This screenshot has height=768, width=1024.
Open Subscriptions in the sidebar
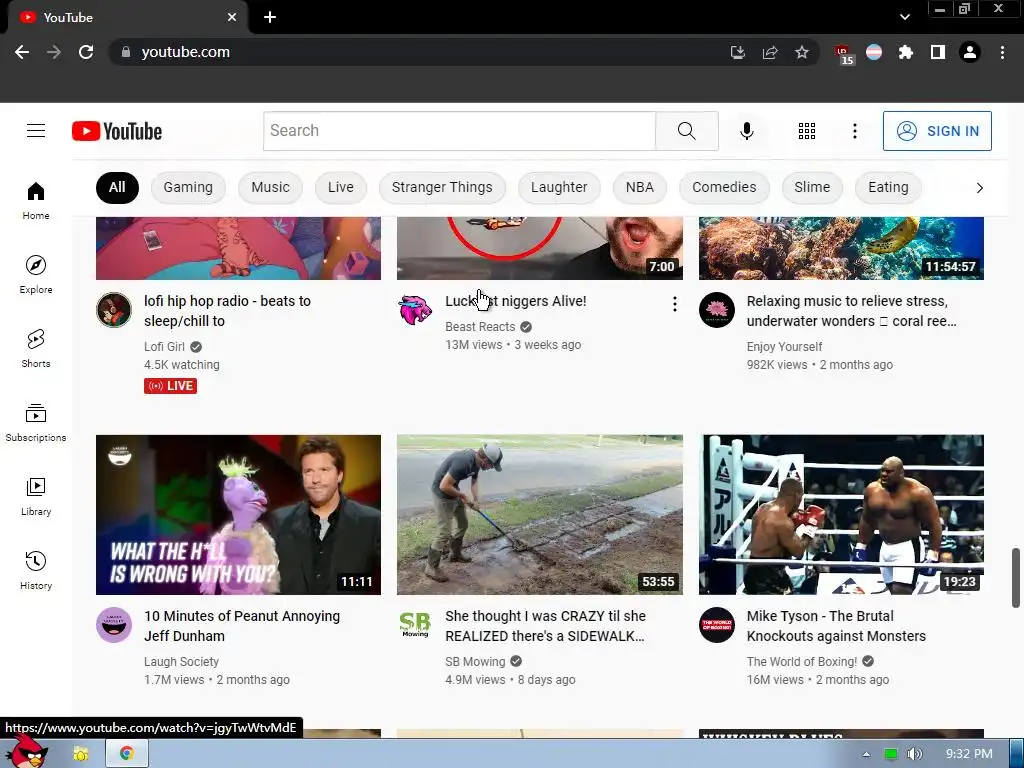pyautogui.click(x=36, y=423)
